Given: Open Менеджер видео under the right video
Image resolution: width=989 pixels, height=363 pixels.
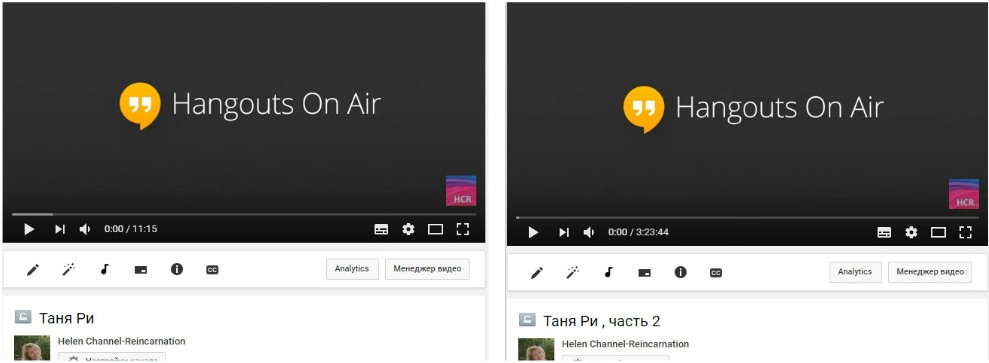Looking at the screenshot, I should pyautogui.click(x=930, y=272).
